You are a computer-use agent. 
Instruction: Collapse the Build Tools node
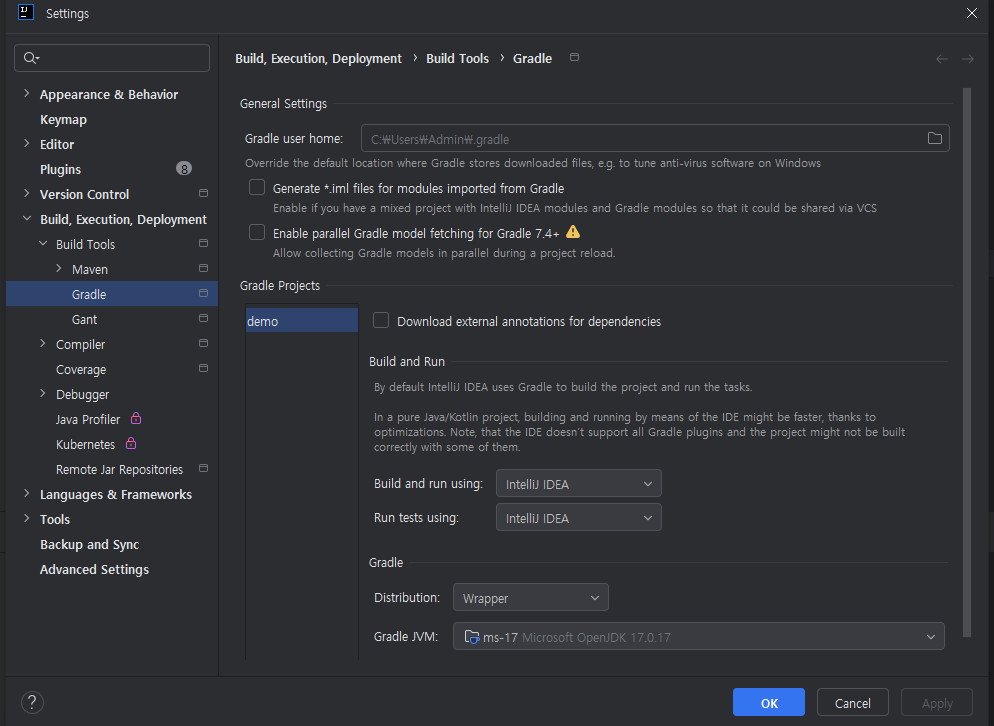(x=43, y=243)
